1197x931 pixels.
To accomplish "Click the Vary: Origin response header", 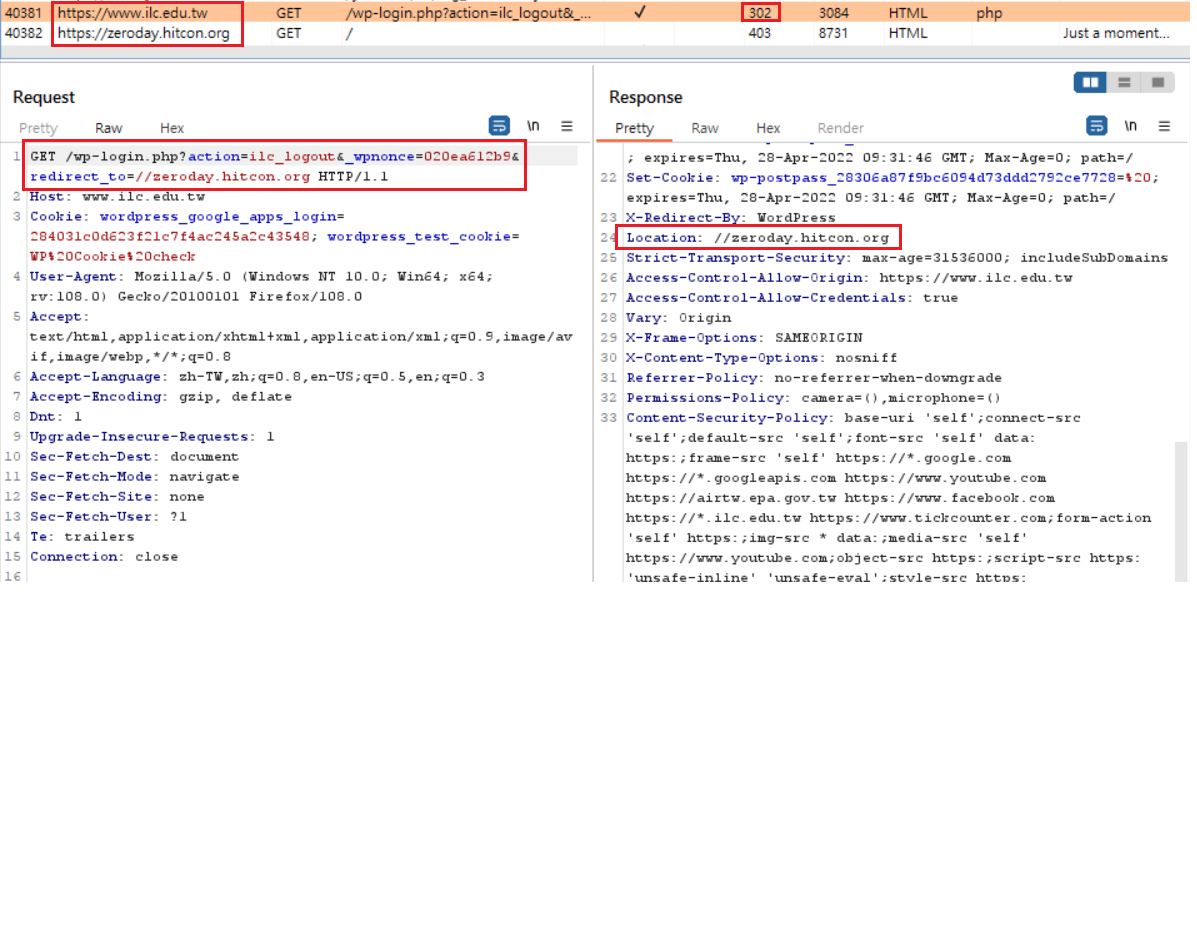I will [679, 317].
